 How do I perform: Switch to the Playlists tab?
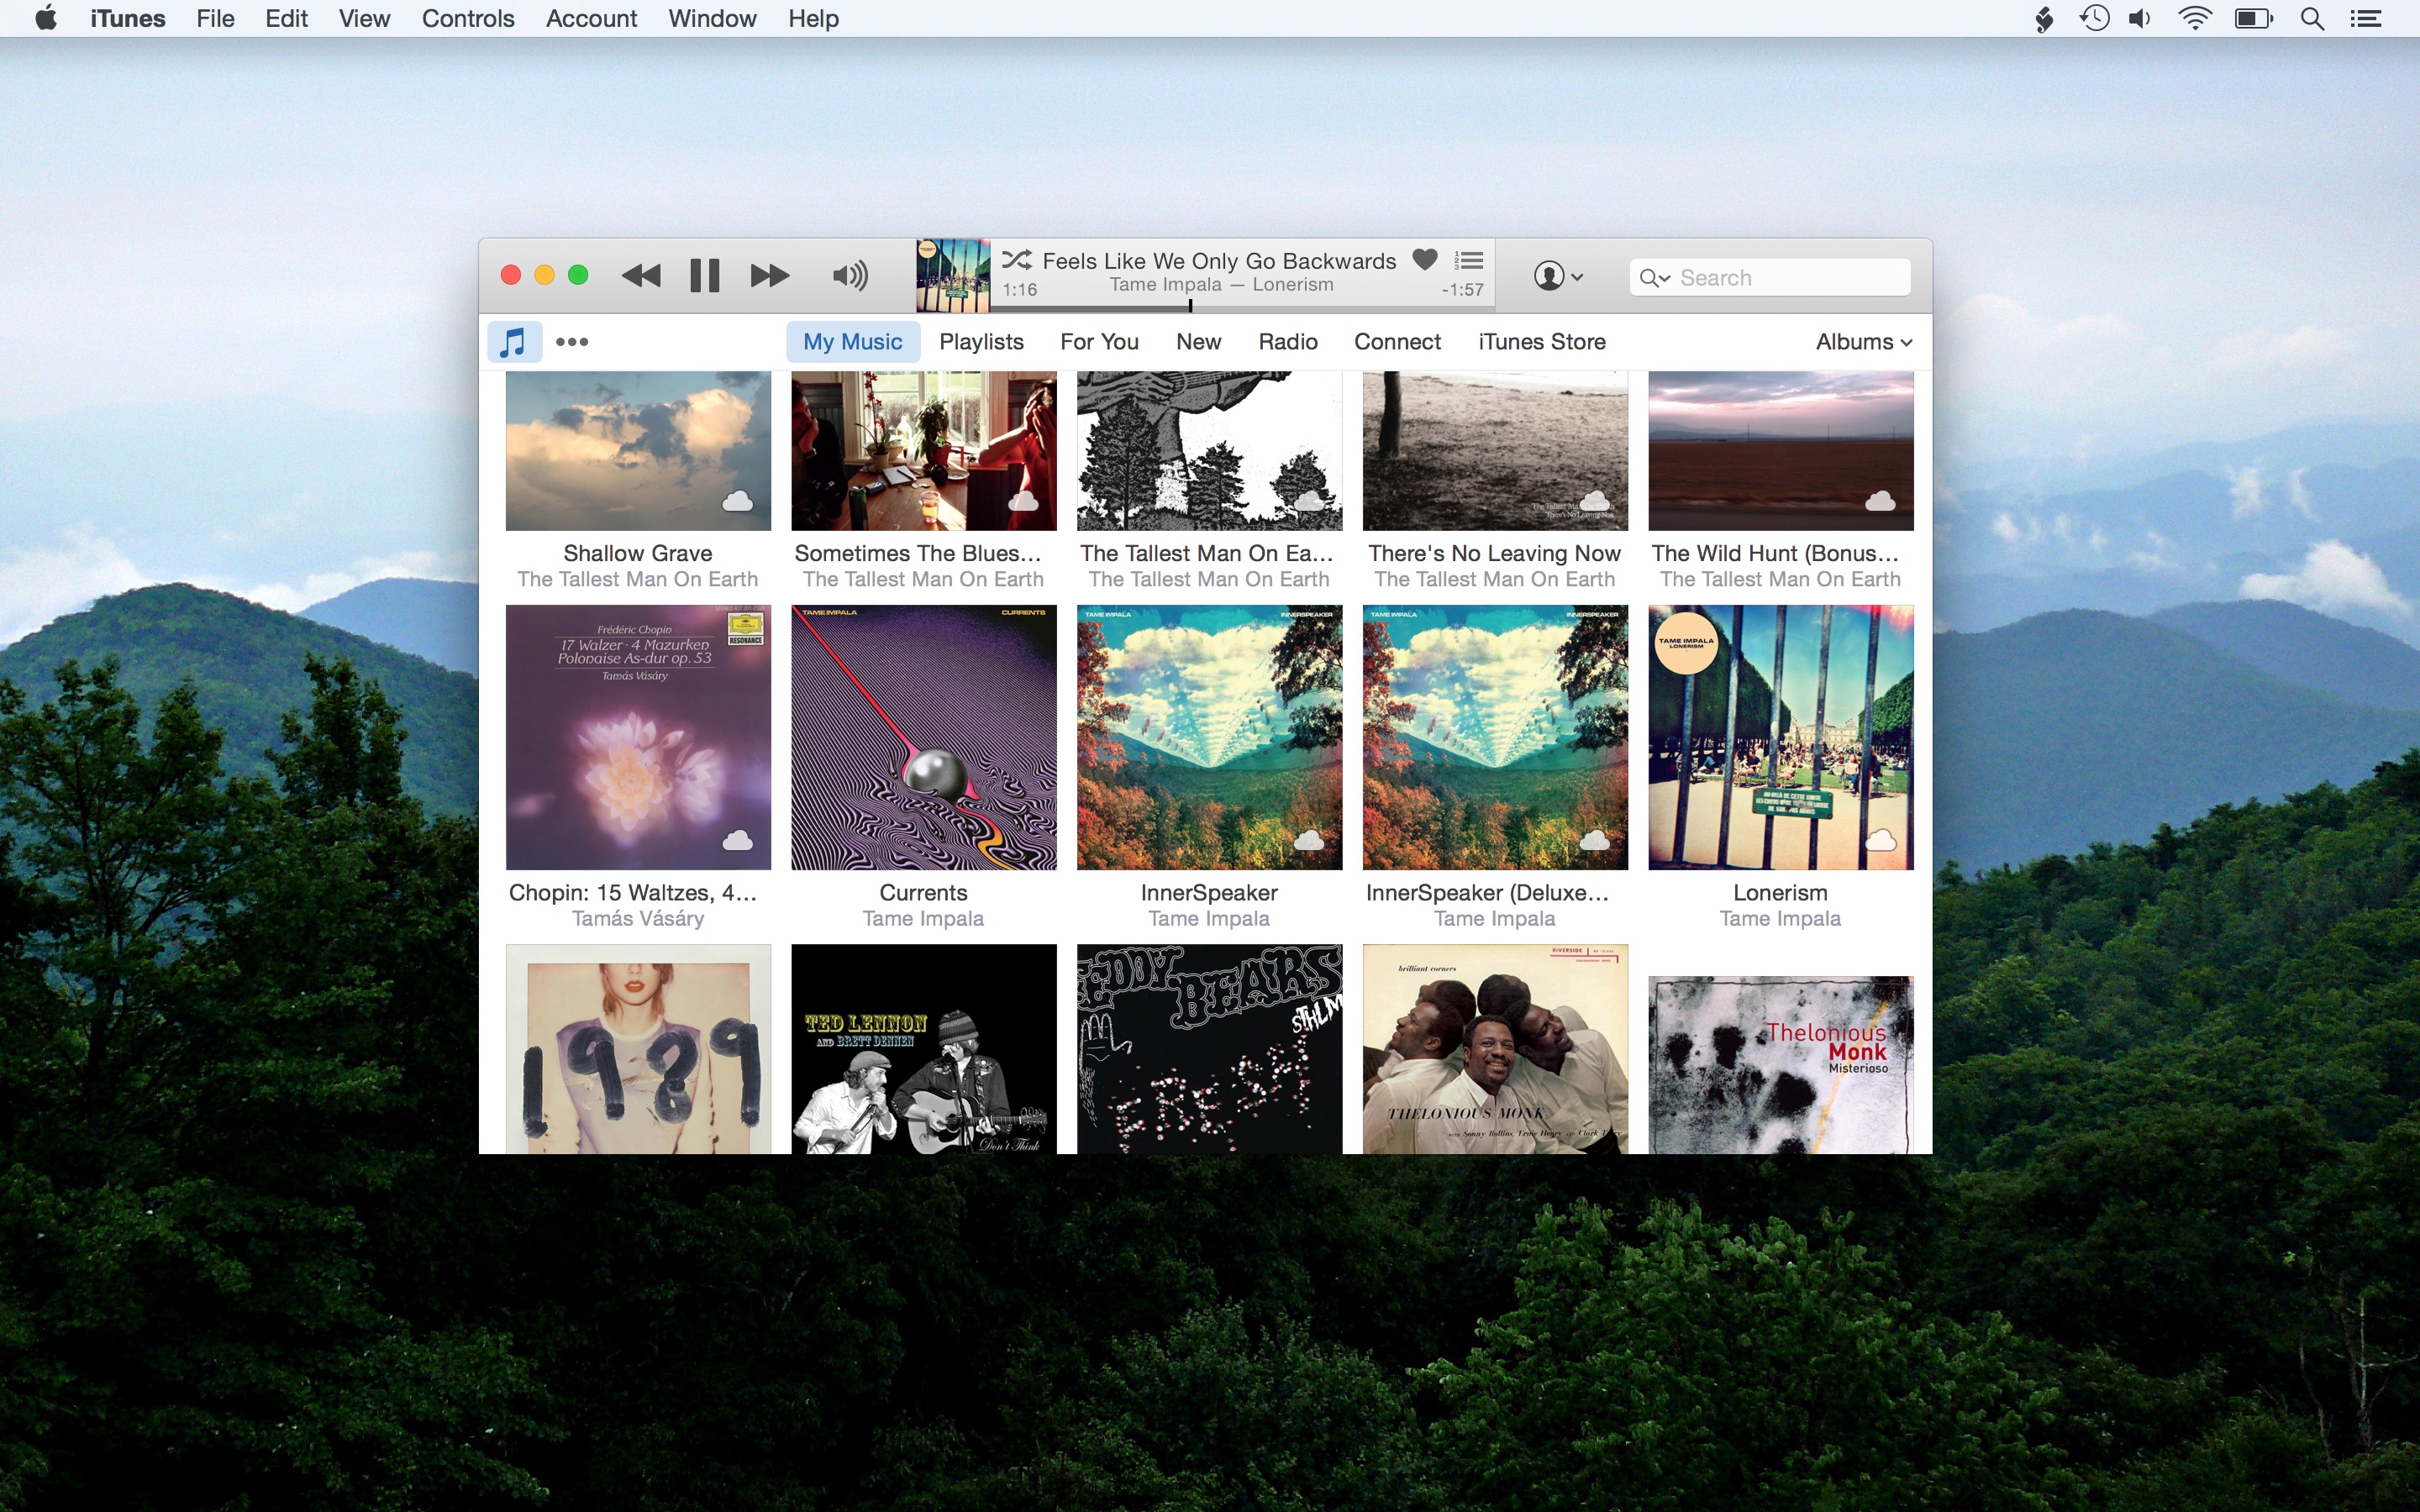point(981,342)
